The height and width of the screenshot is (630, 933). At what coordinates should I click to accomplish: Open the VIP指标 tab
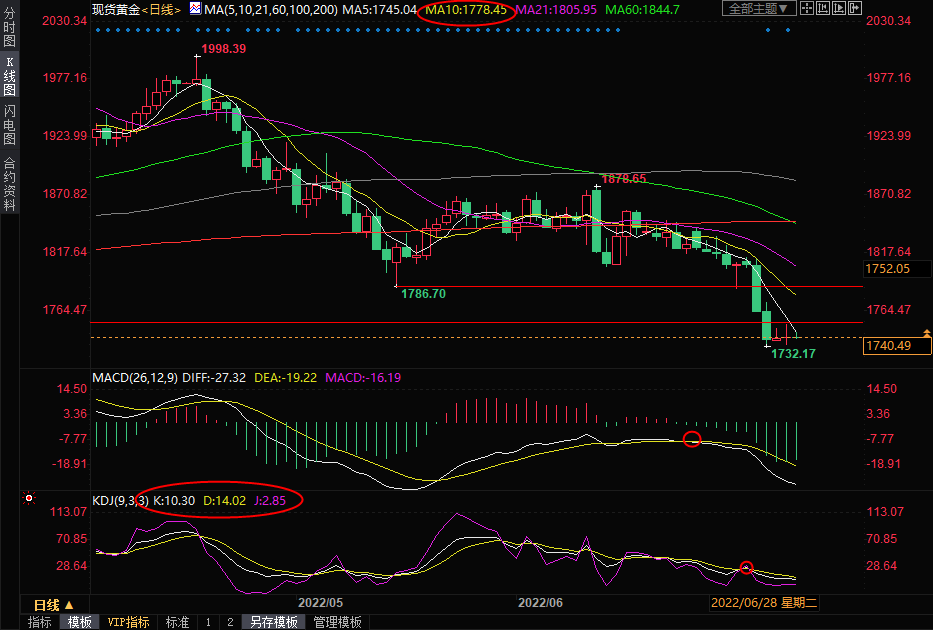coord(128,622)
